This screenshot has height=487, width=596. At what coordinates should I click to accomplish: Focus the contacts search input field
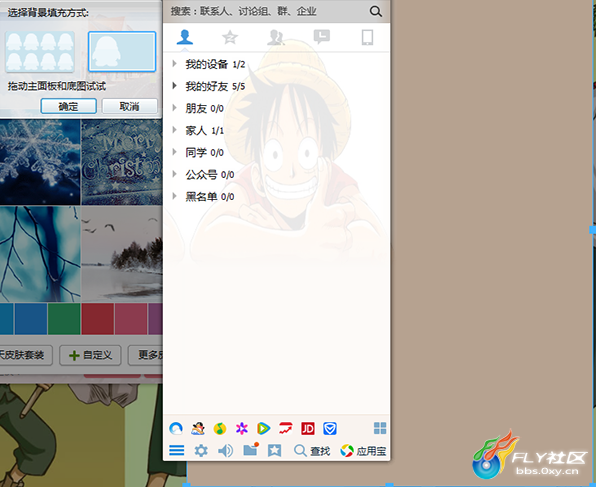[x=266, y=11]
